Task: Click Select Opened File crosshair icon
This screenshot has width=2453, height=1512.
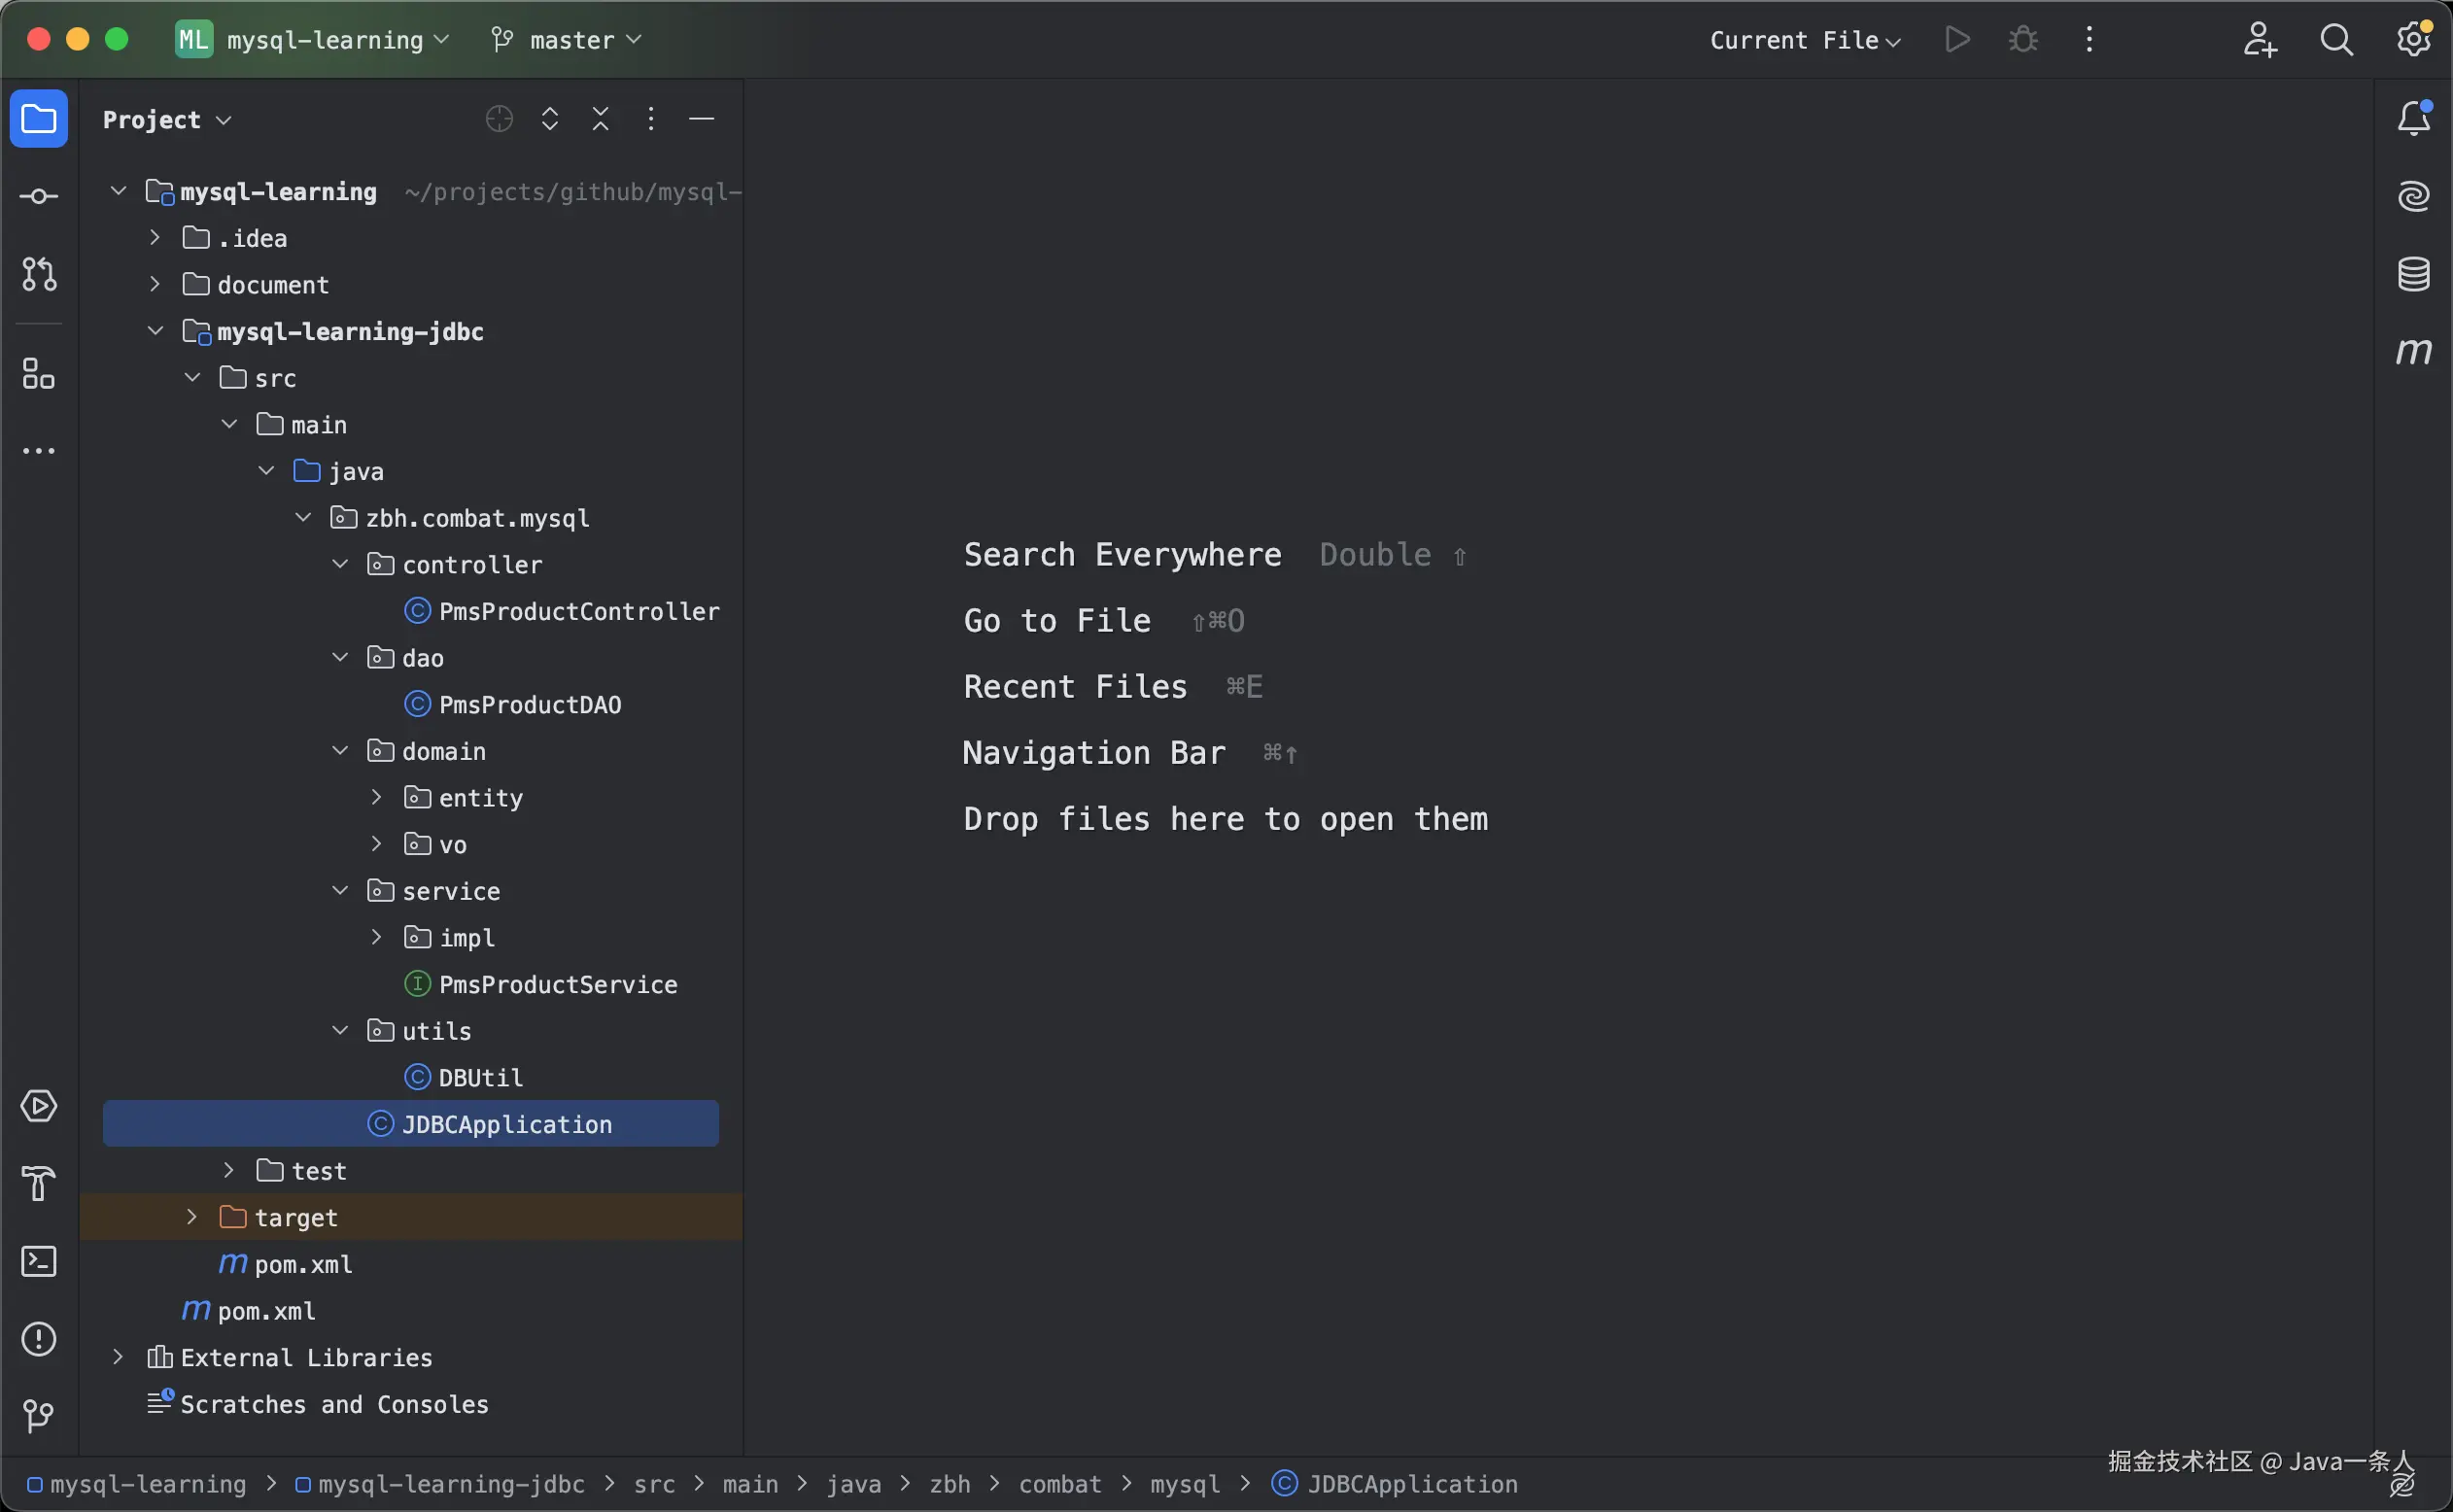Action: [499, 119]
